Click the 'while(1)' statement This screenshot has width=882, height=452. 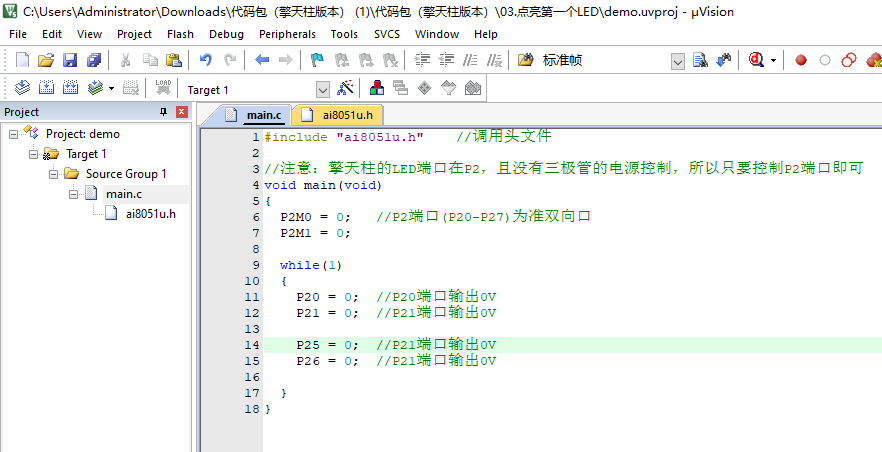(310, 265)
